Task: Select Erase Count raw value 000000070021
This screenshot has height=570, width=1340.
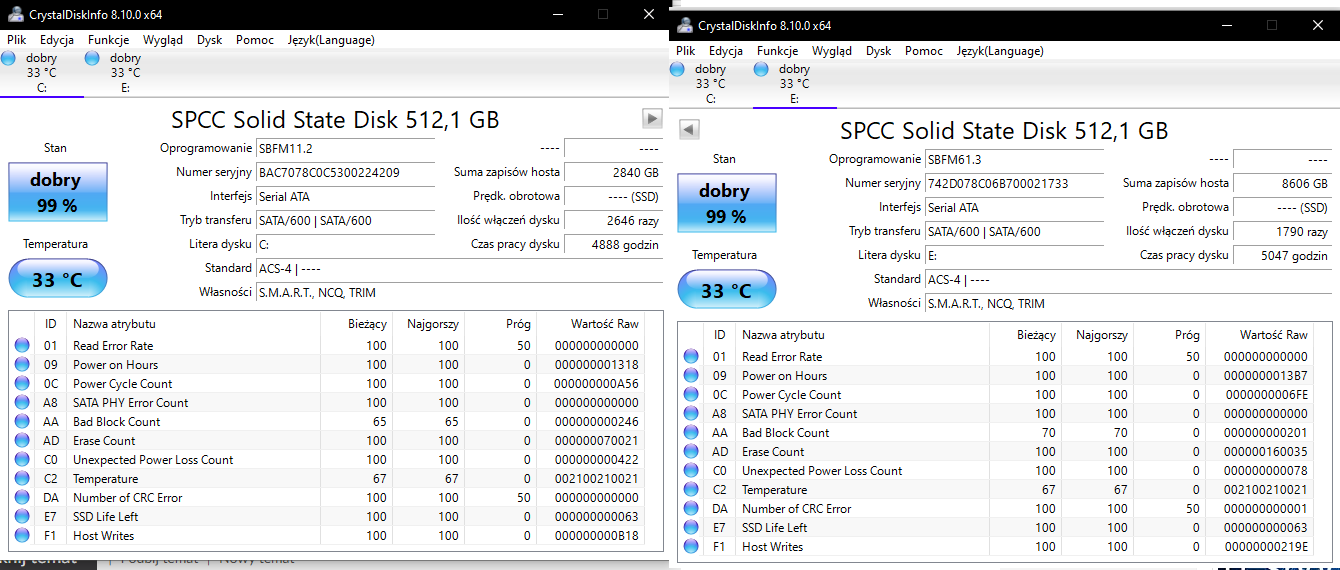Action: coord(596,441)
